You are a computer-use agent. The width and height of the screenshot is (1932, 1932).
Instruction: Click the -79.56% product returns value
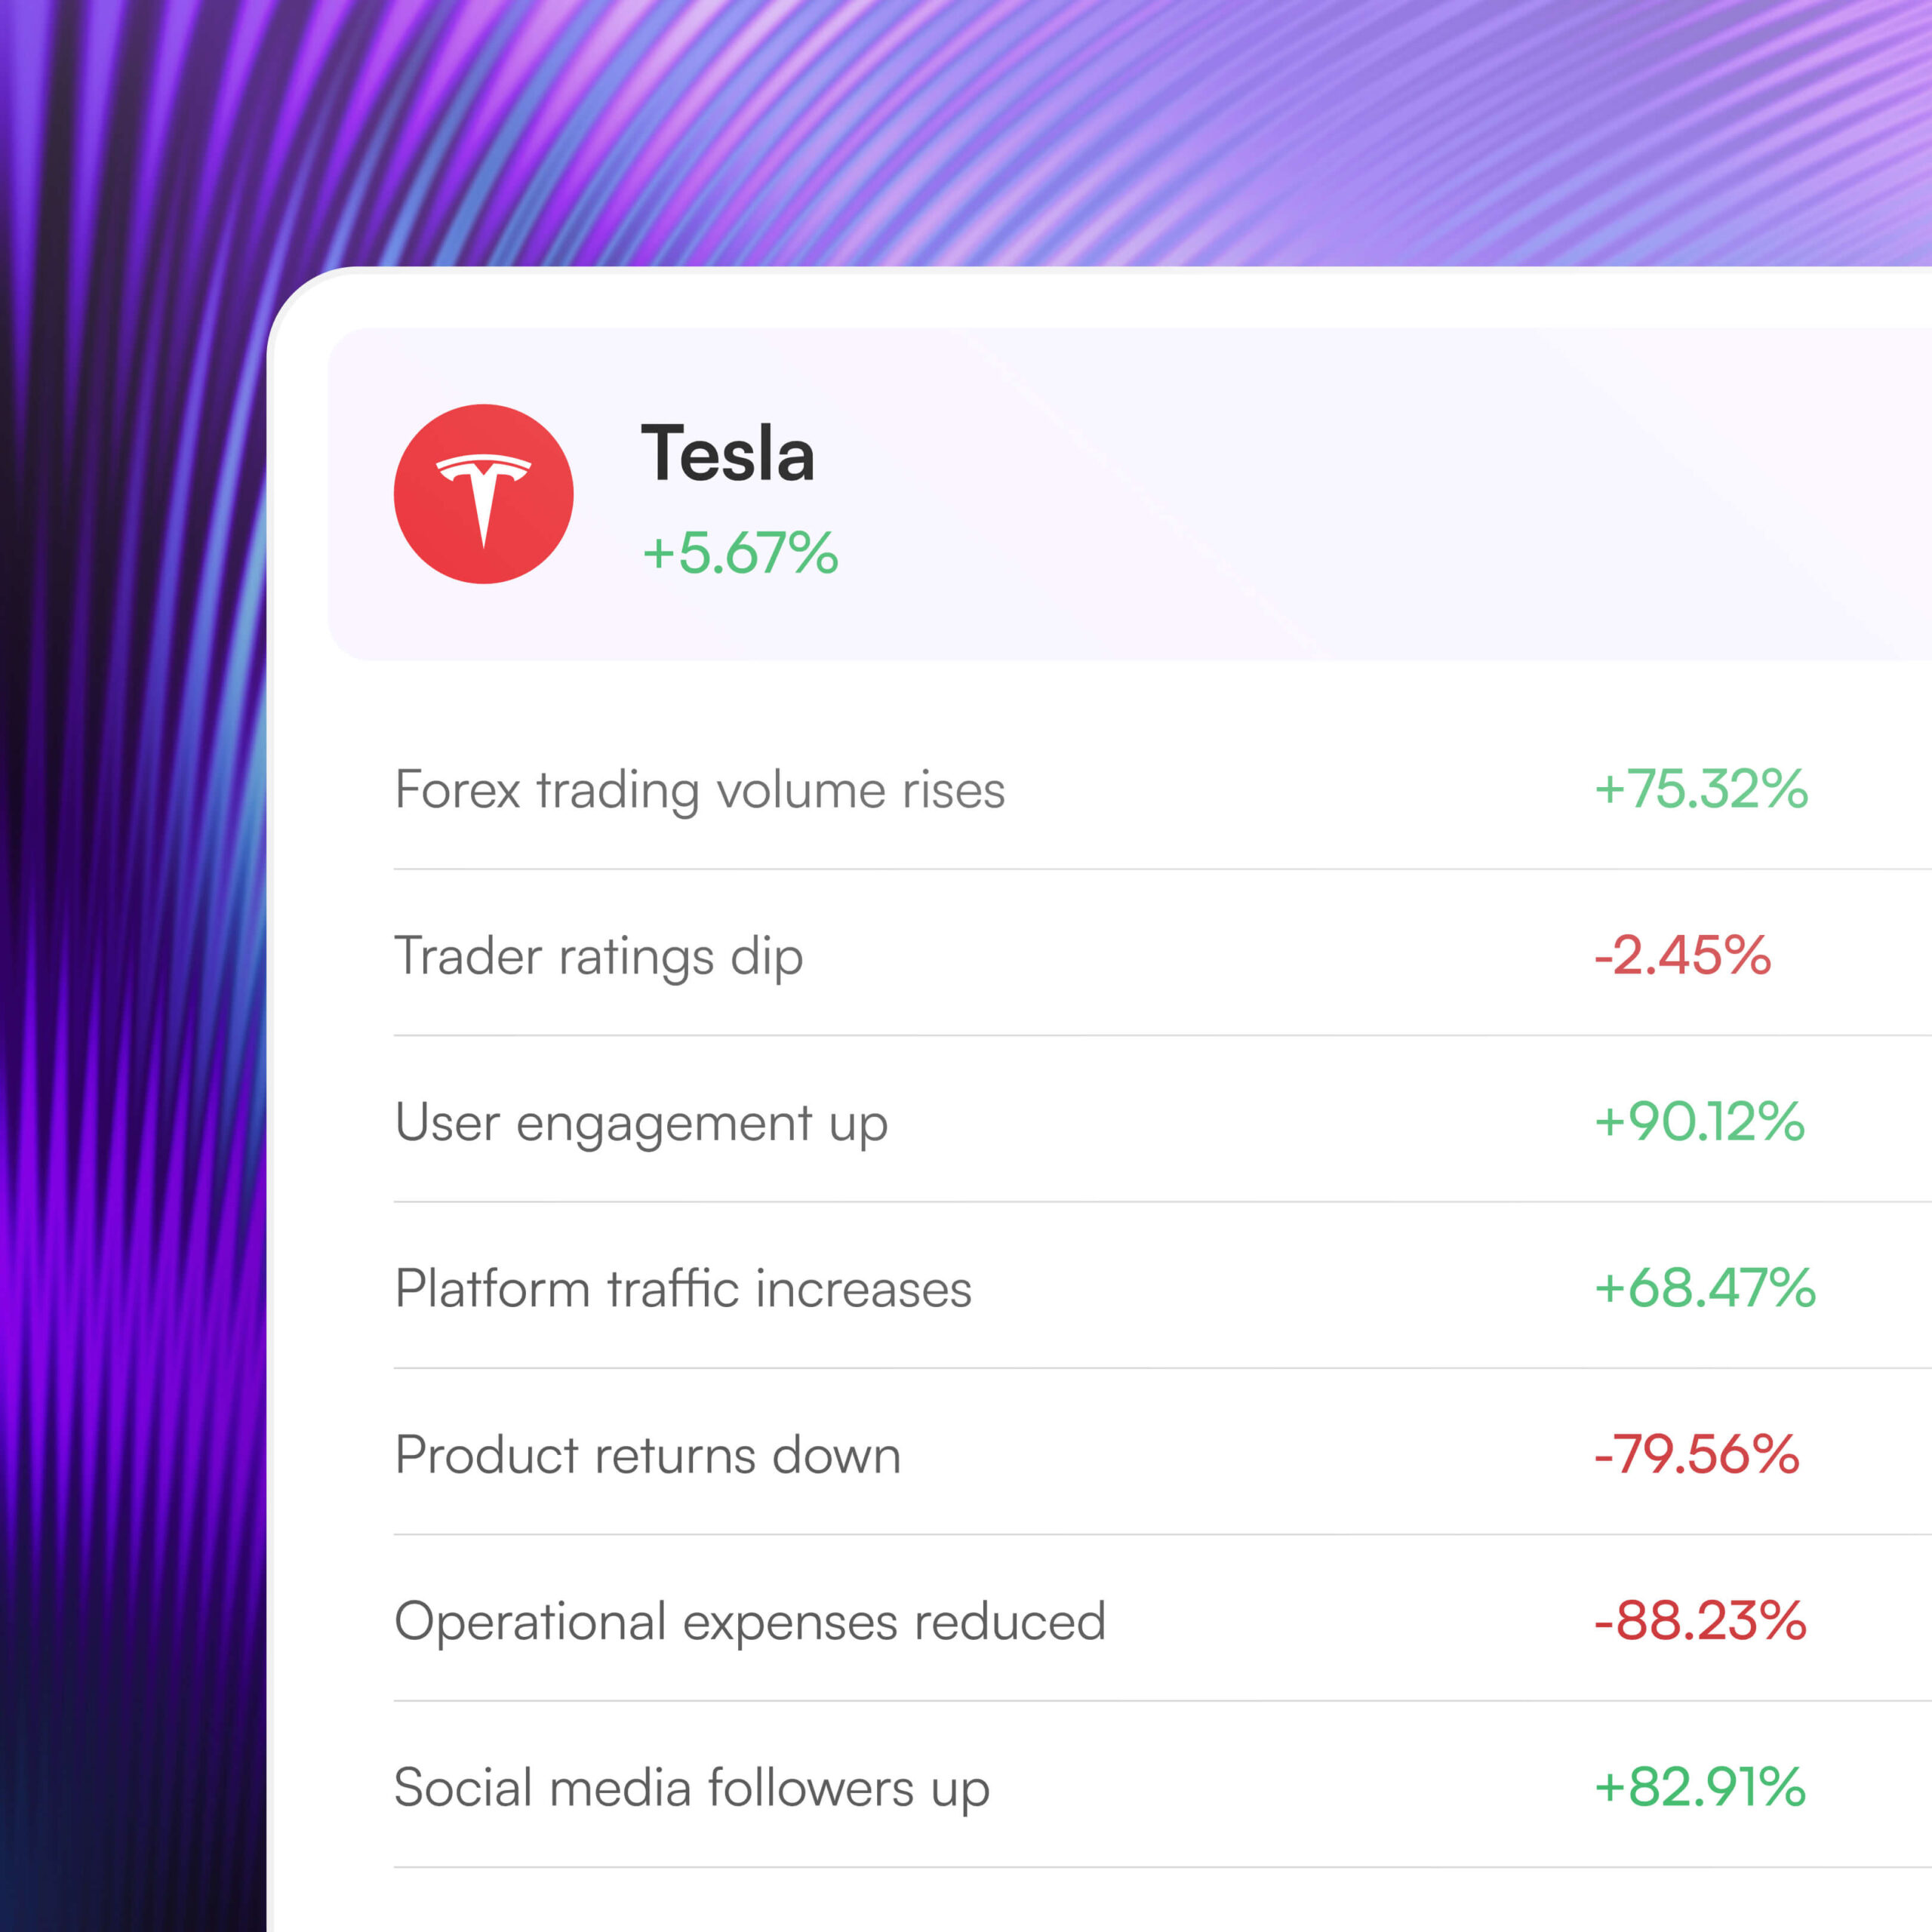pyautogui.click(x=1696, y=1454)
